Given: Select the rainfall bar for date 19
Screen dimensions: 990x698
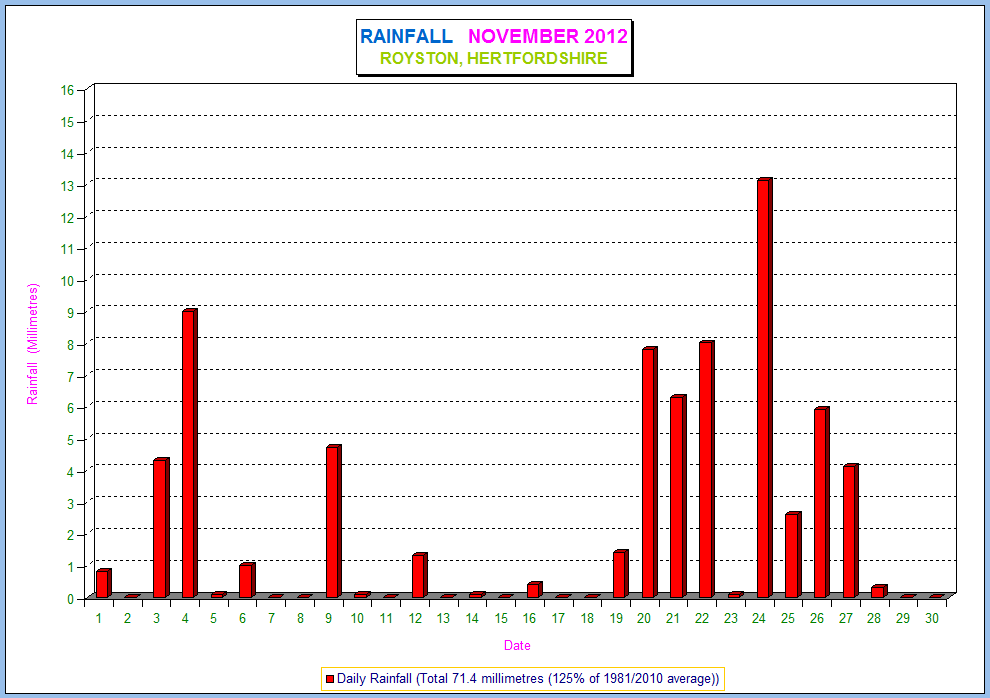Looking at the screenshot, I should point(621,574).
